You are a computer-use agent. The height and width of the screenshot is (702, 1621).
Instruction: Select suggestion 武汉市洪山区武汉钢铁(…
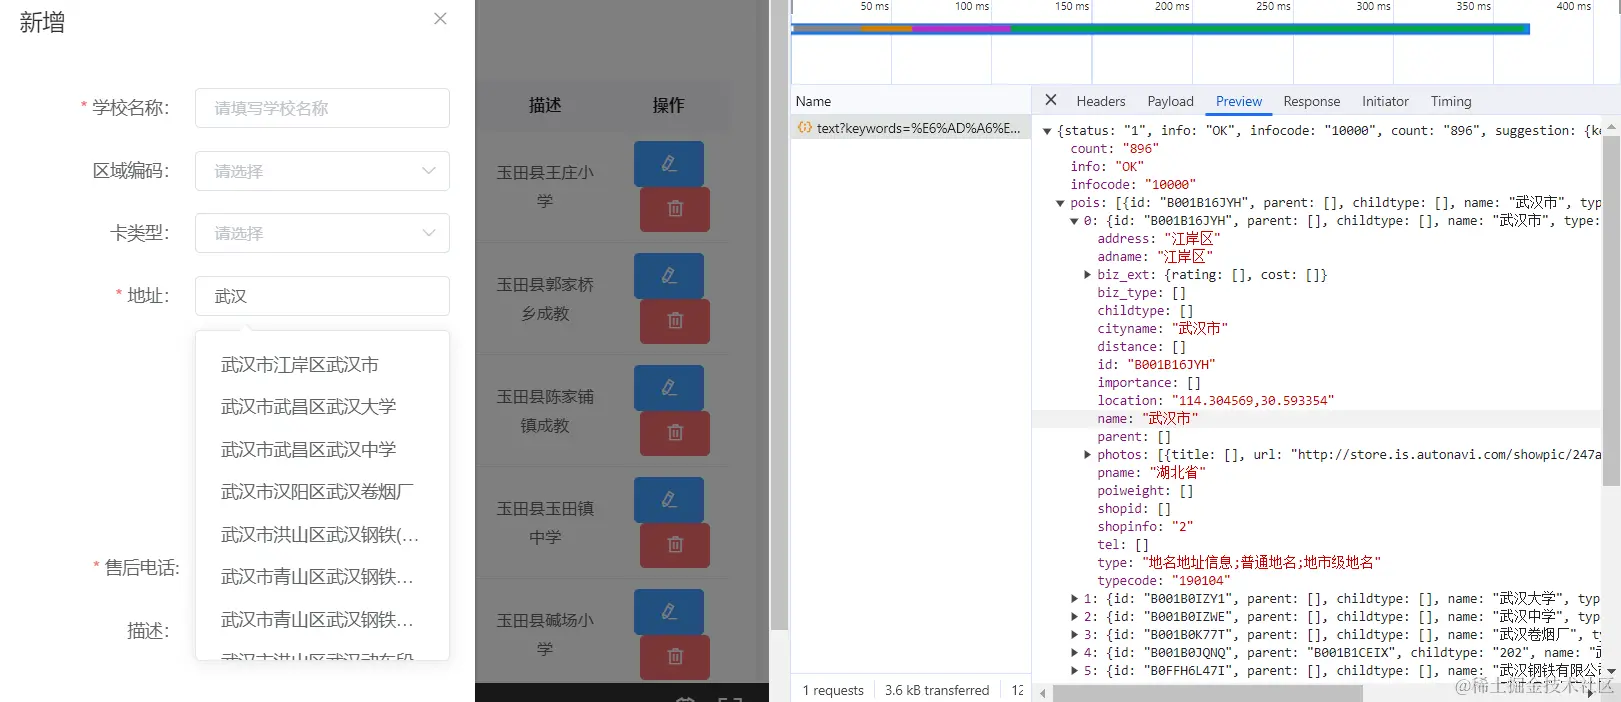(322, 535)
